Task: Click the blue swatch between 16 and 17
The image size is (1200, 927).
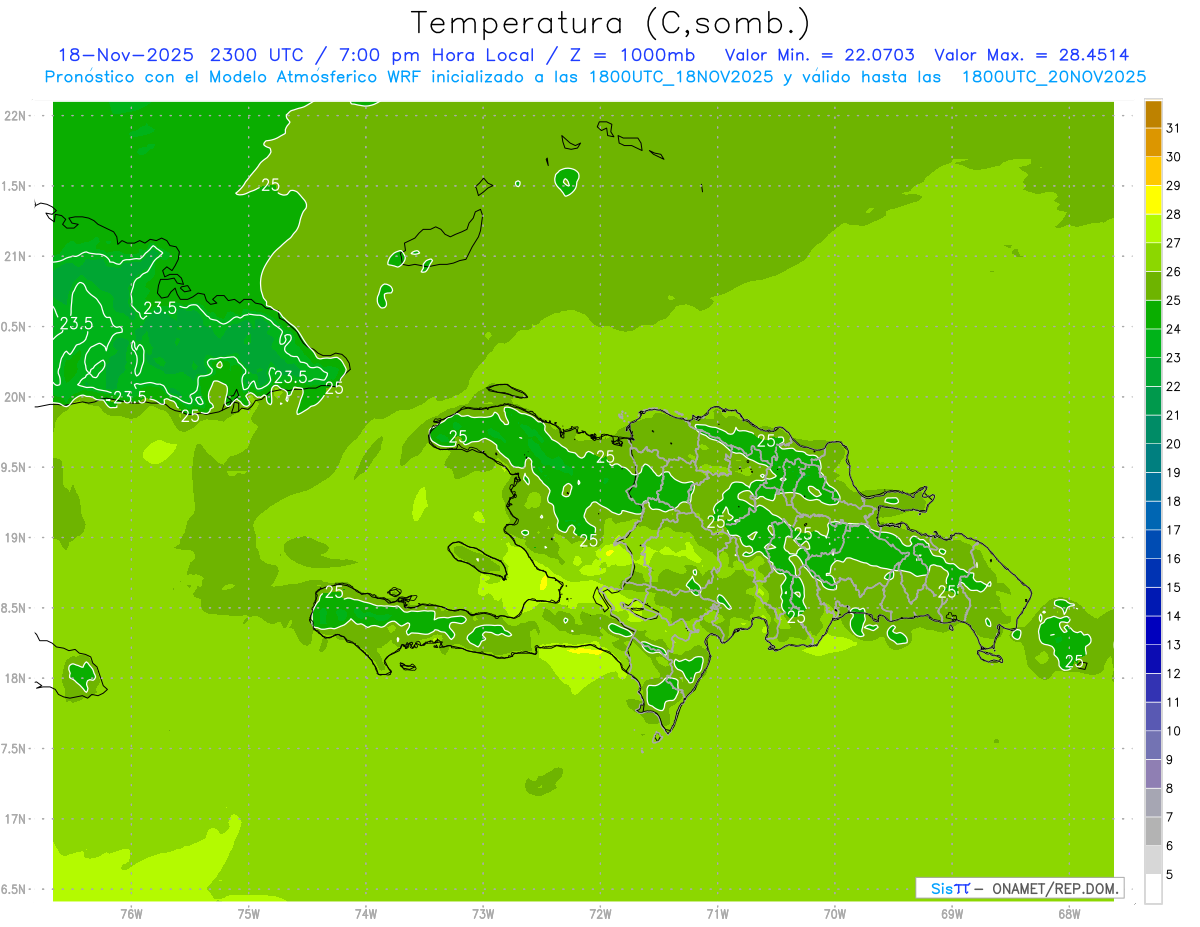Action: click(x=1153, y=544)
